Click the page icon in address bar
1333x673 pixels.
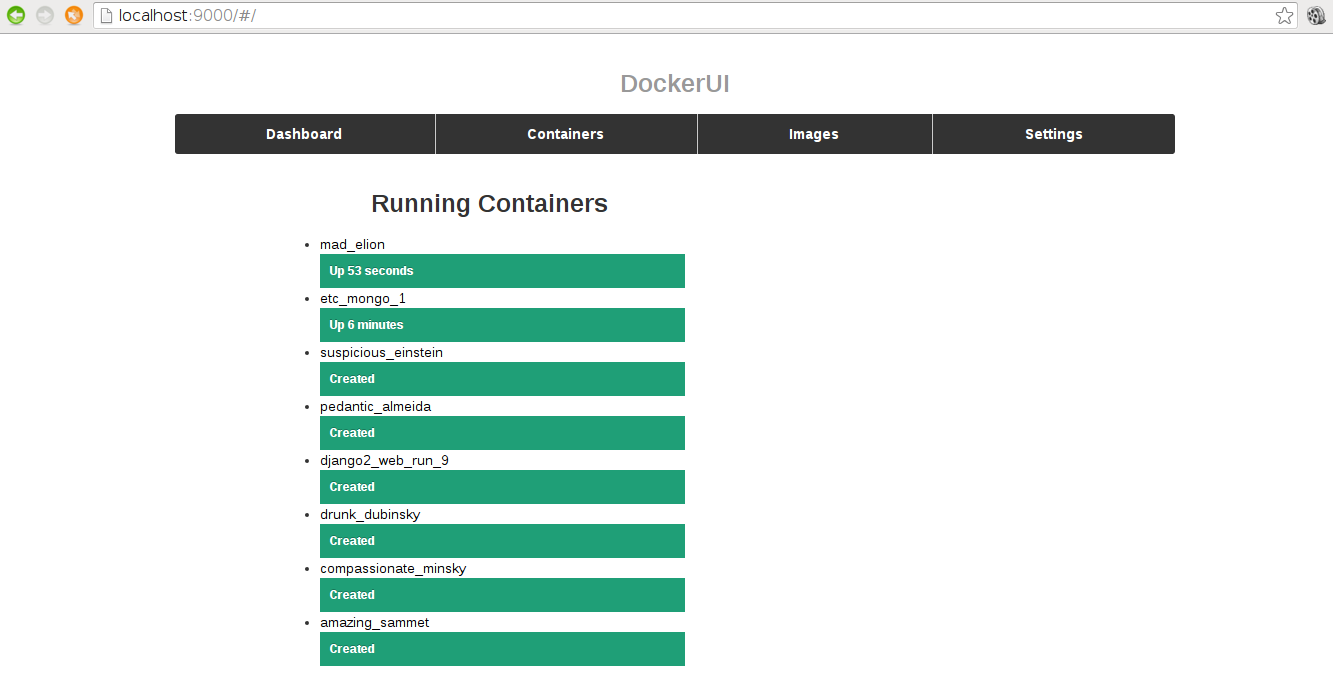106,16
